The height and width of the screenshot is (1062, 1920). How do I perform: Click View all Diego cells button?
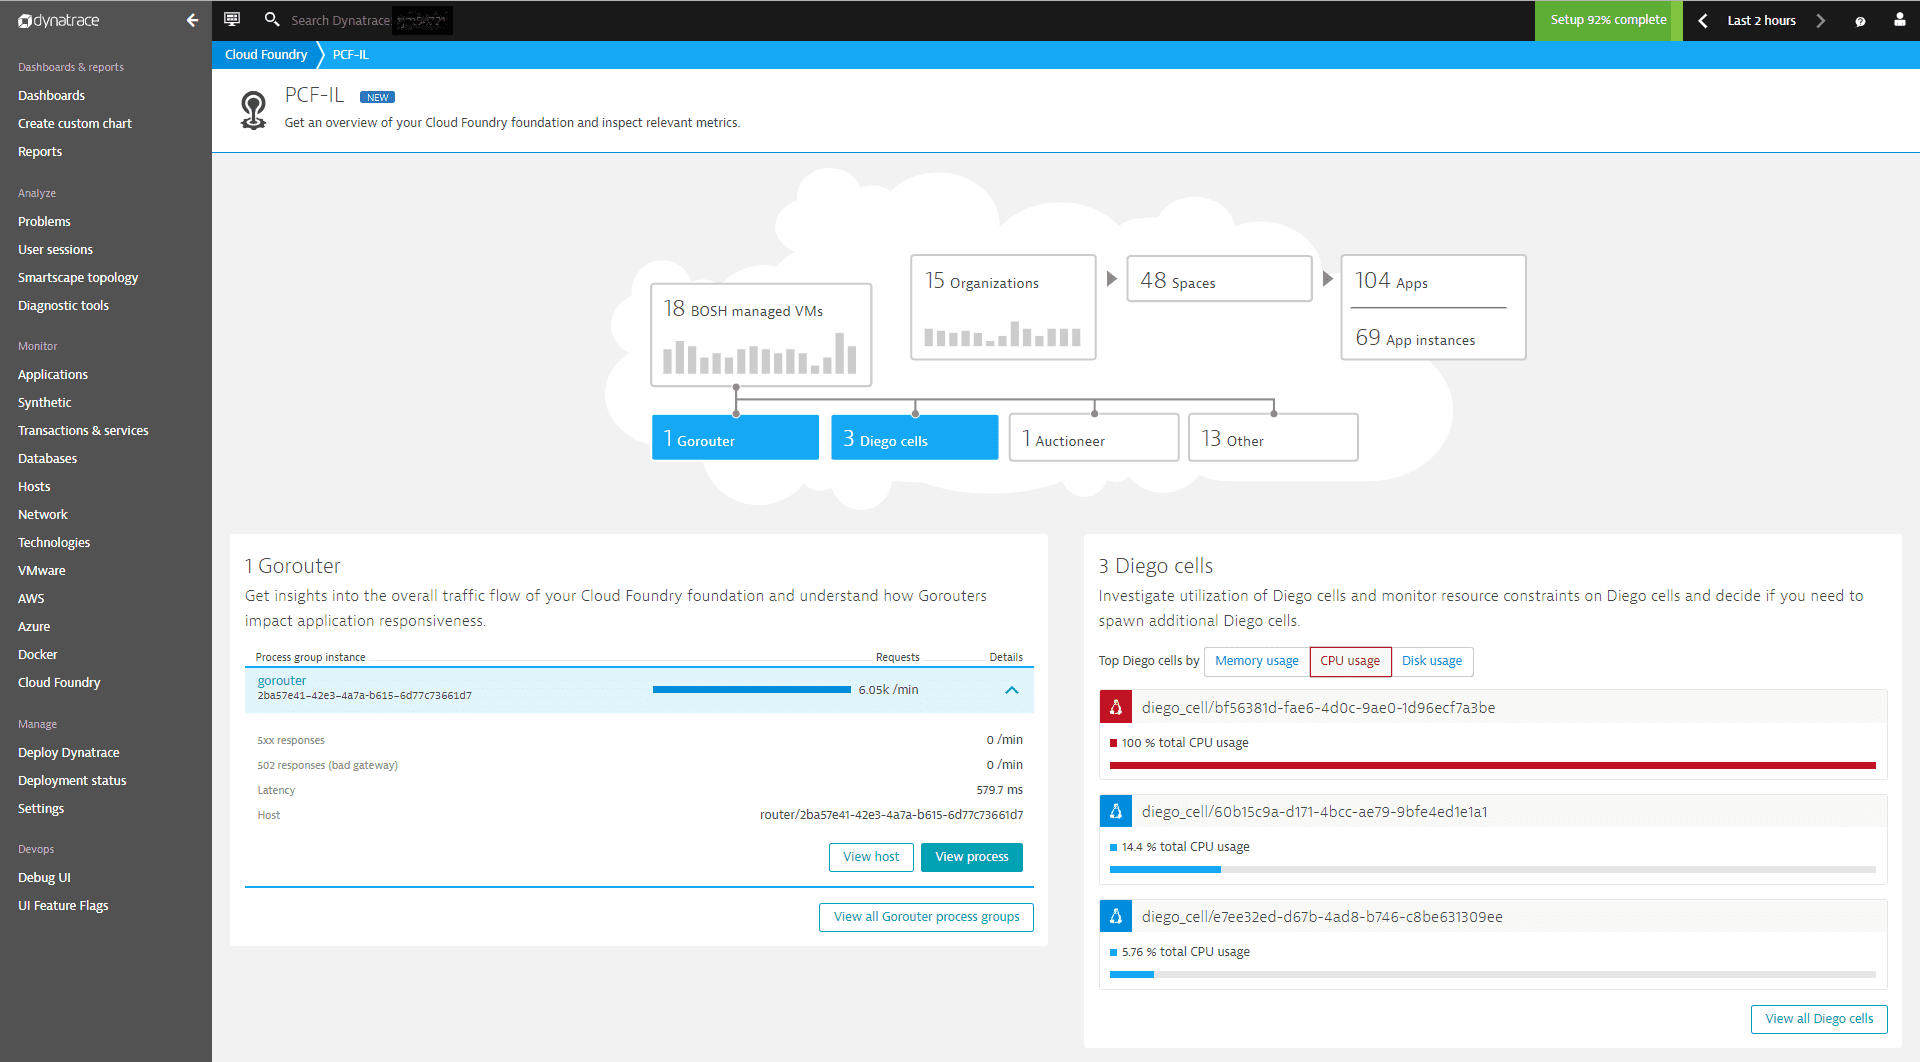point(1819,1019)
